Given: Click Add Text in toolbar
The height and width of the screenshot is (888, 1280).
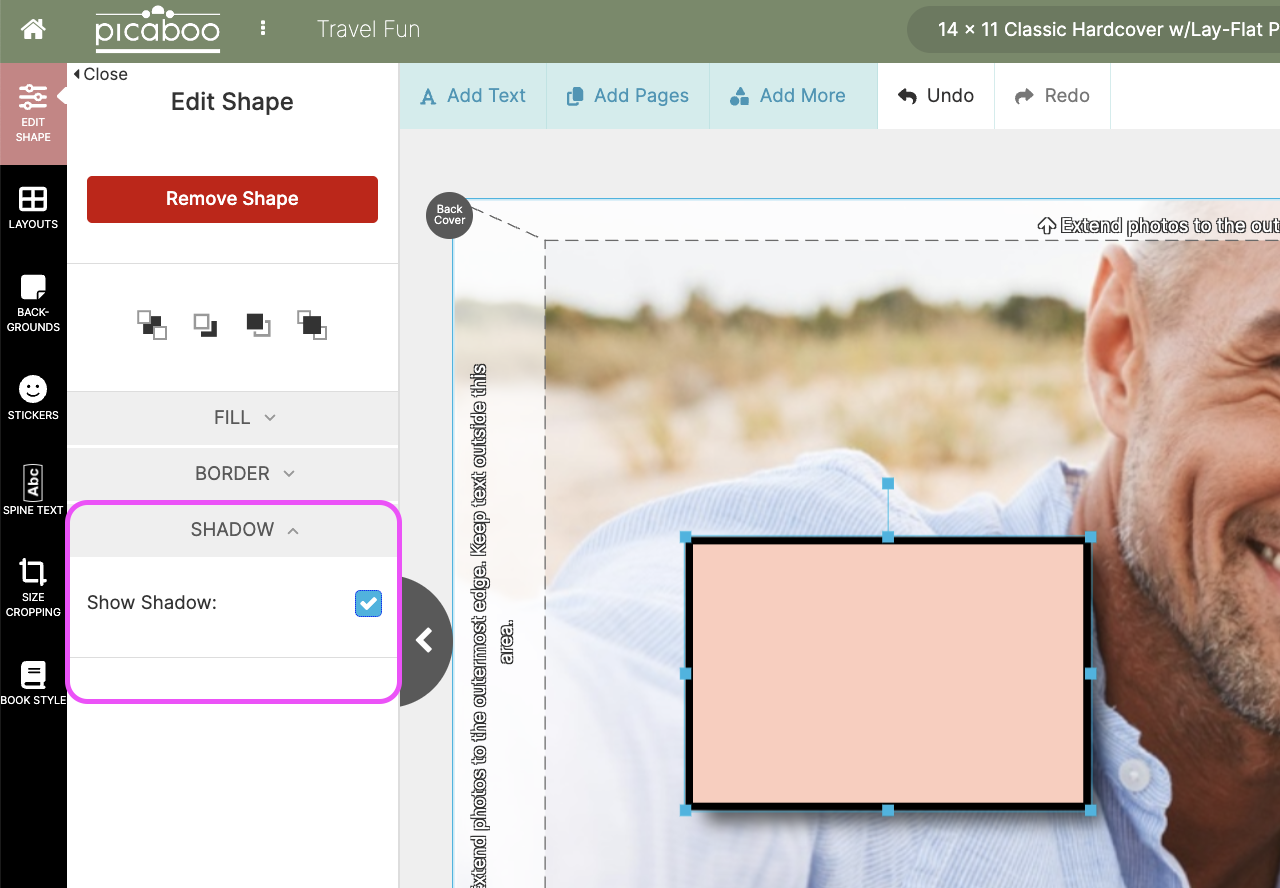Looking at the screenshot, I should pos(473,96).
